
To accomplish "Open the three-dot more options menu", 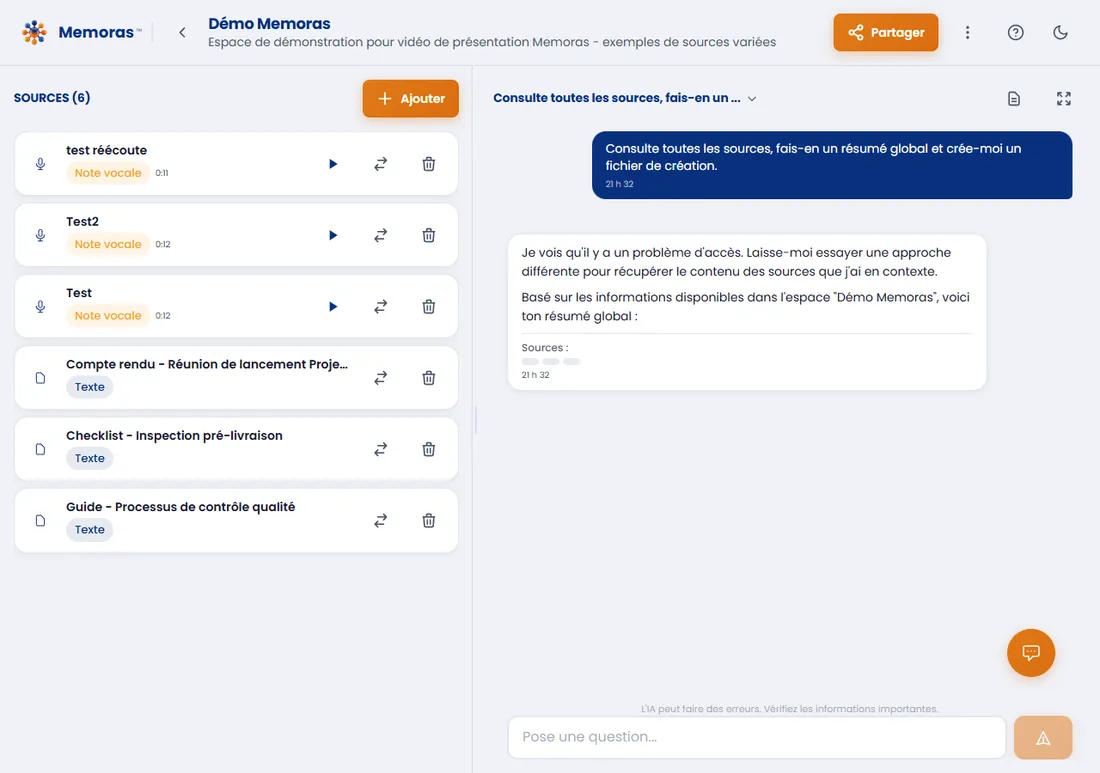I will [x=967, y=32].
